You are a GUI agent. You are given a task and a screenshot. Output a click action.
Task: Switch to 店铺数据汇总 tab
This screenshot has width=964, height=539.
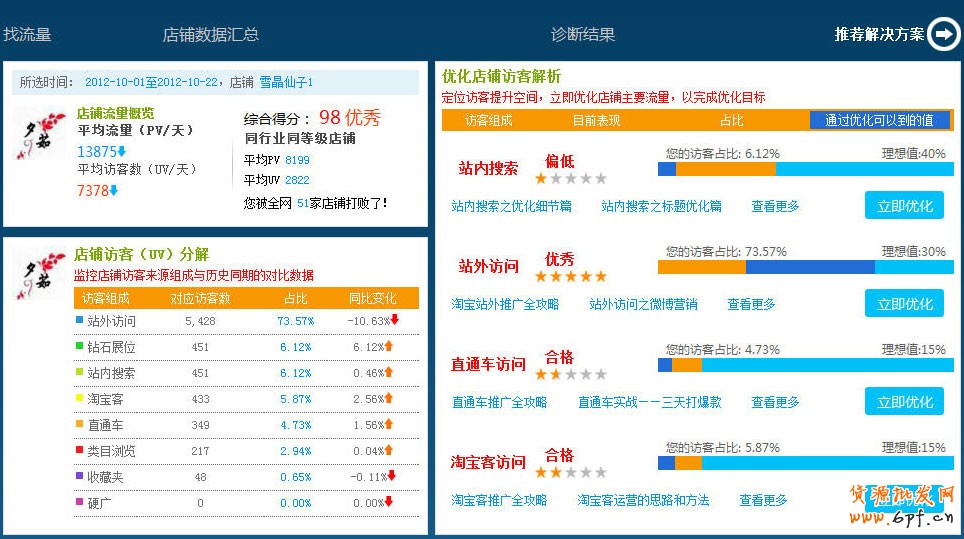coord(210,34)
